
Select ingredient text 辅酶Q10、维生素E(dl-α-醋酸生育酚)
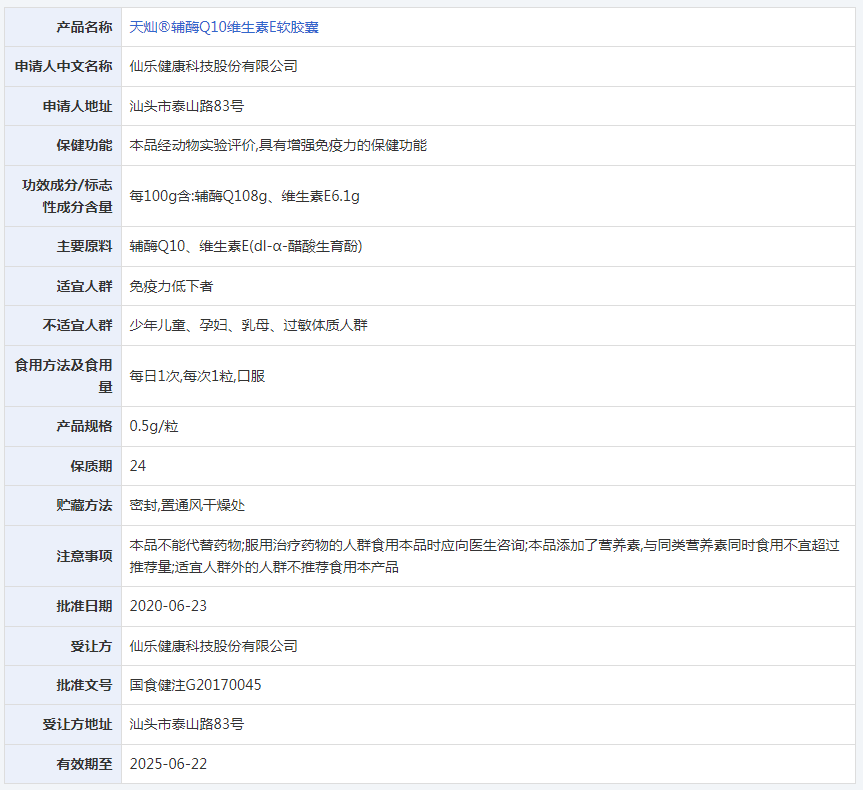[x=245, y=246]
